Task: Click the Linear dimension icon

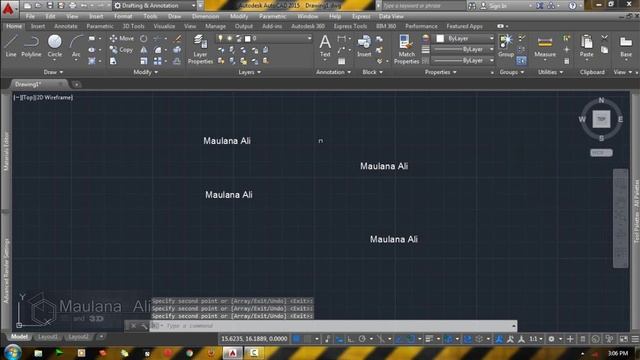Action: point(341,38)
